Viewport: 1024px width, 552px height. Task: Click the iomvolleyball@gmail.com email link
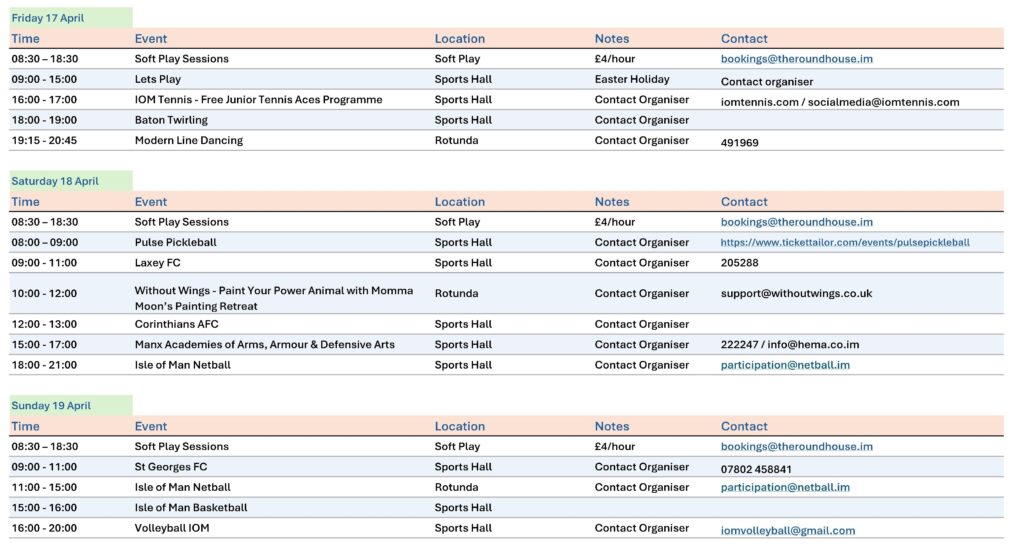pyautogui.click(x=788, y=531)
